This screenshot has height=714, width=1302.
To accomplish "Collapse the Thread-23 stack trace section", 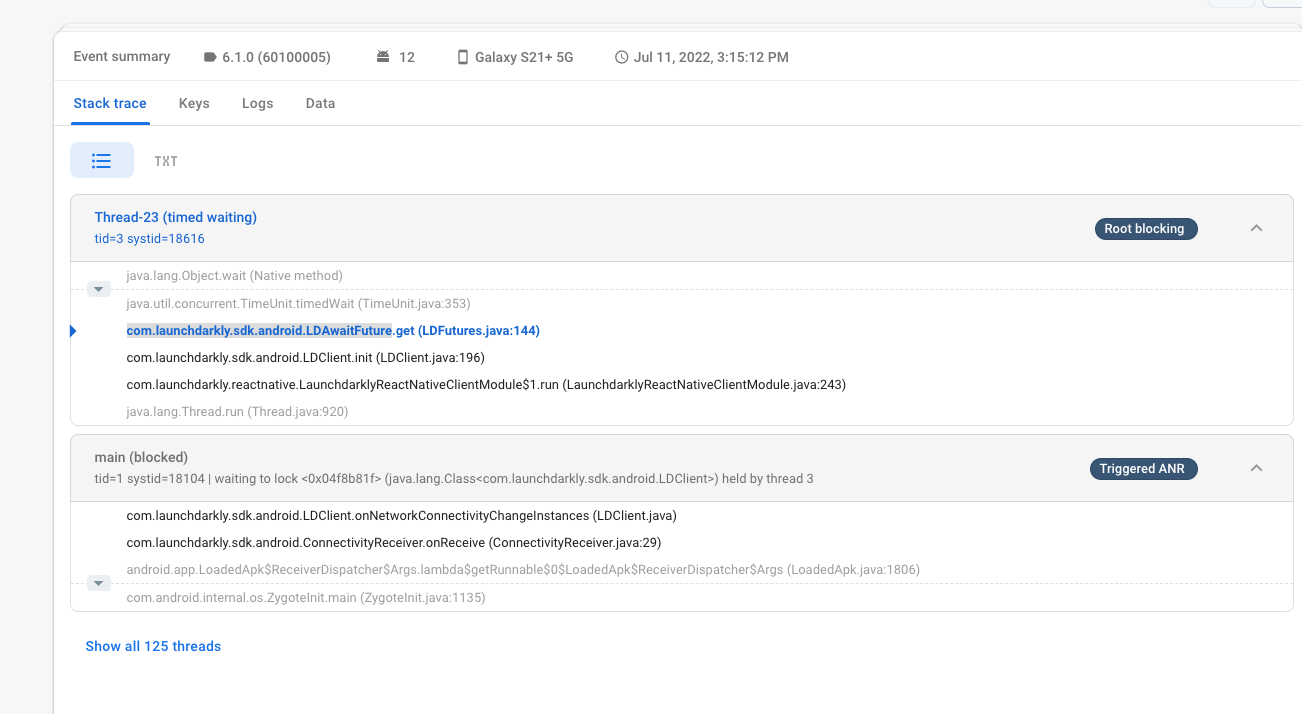I will (x=1256, y=227).
